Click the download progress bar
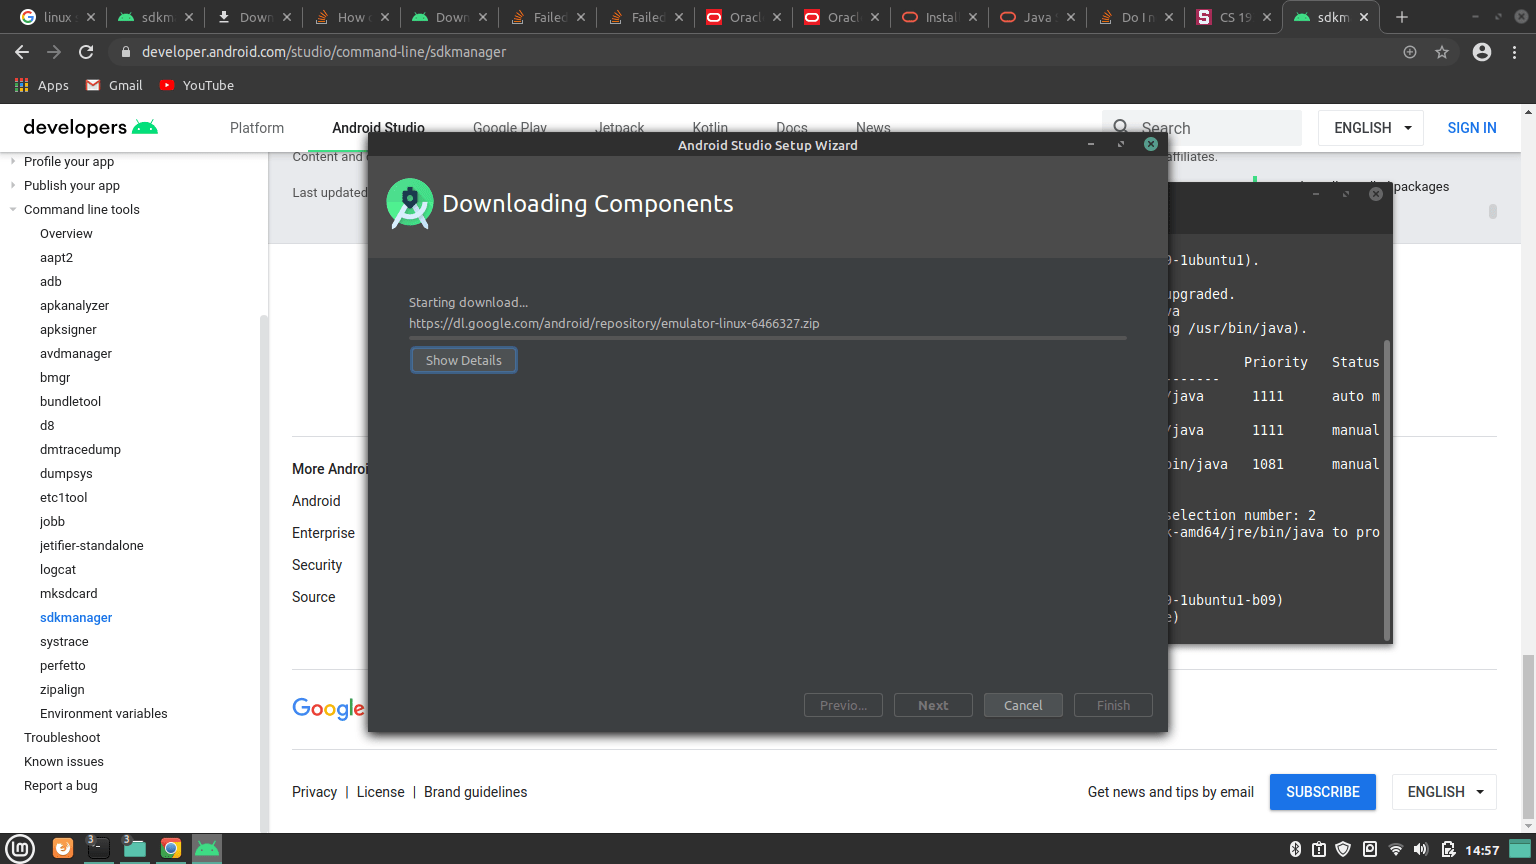Screen dimensions: 1536x864 point(767,338)
